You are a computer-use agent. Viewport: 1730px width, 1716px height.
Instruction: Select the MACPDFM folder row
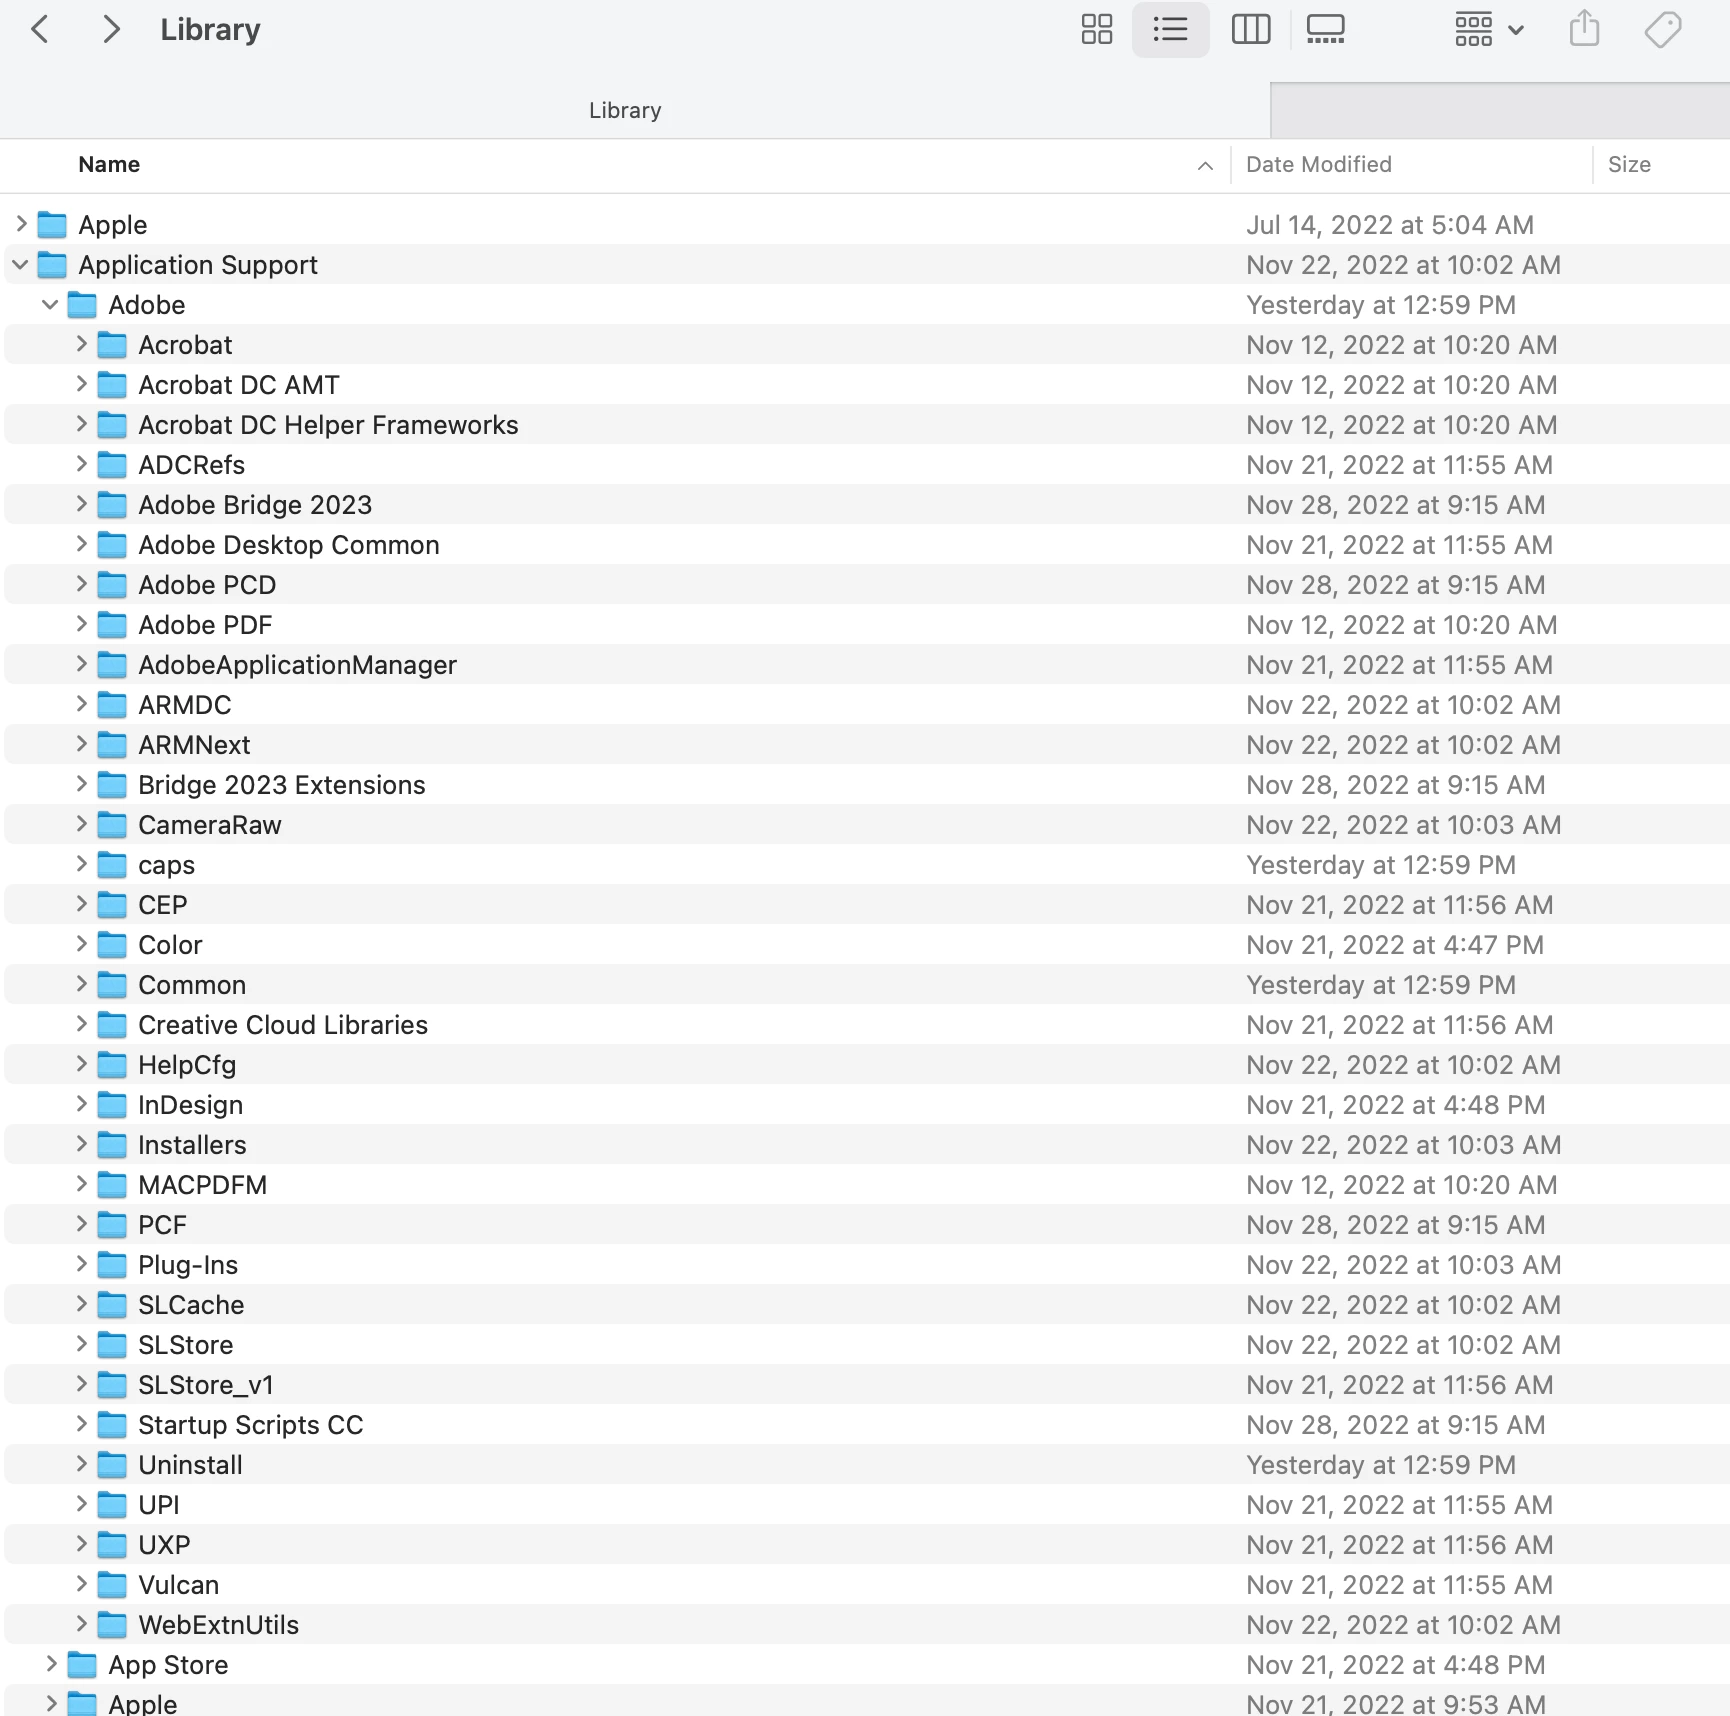[x=867, y=1185]
